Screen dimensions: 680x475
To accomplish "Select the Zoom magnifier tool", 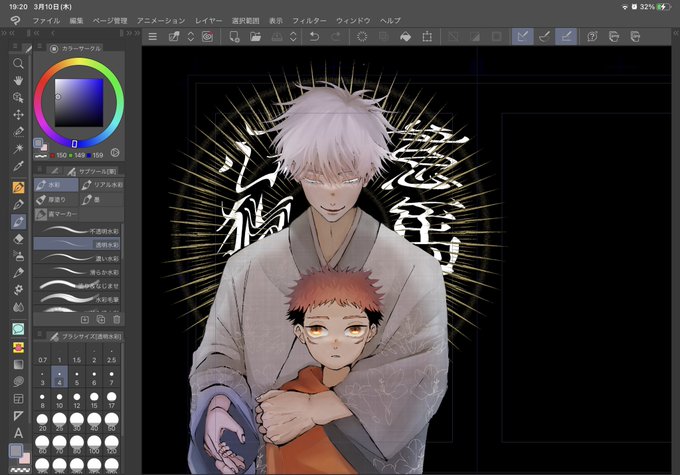I will pos(18,63).
